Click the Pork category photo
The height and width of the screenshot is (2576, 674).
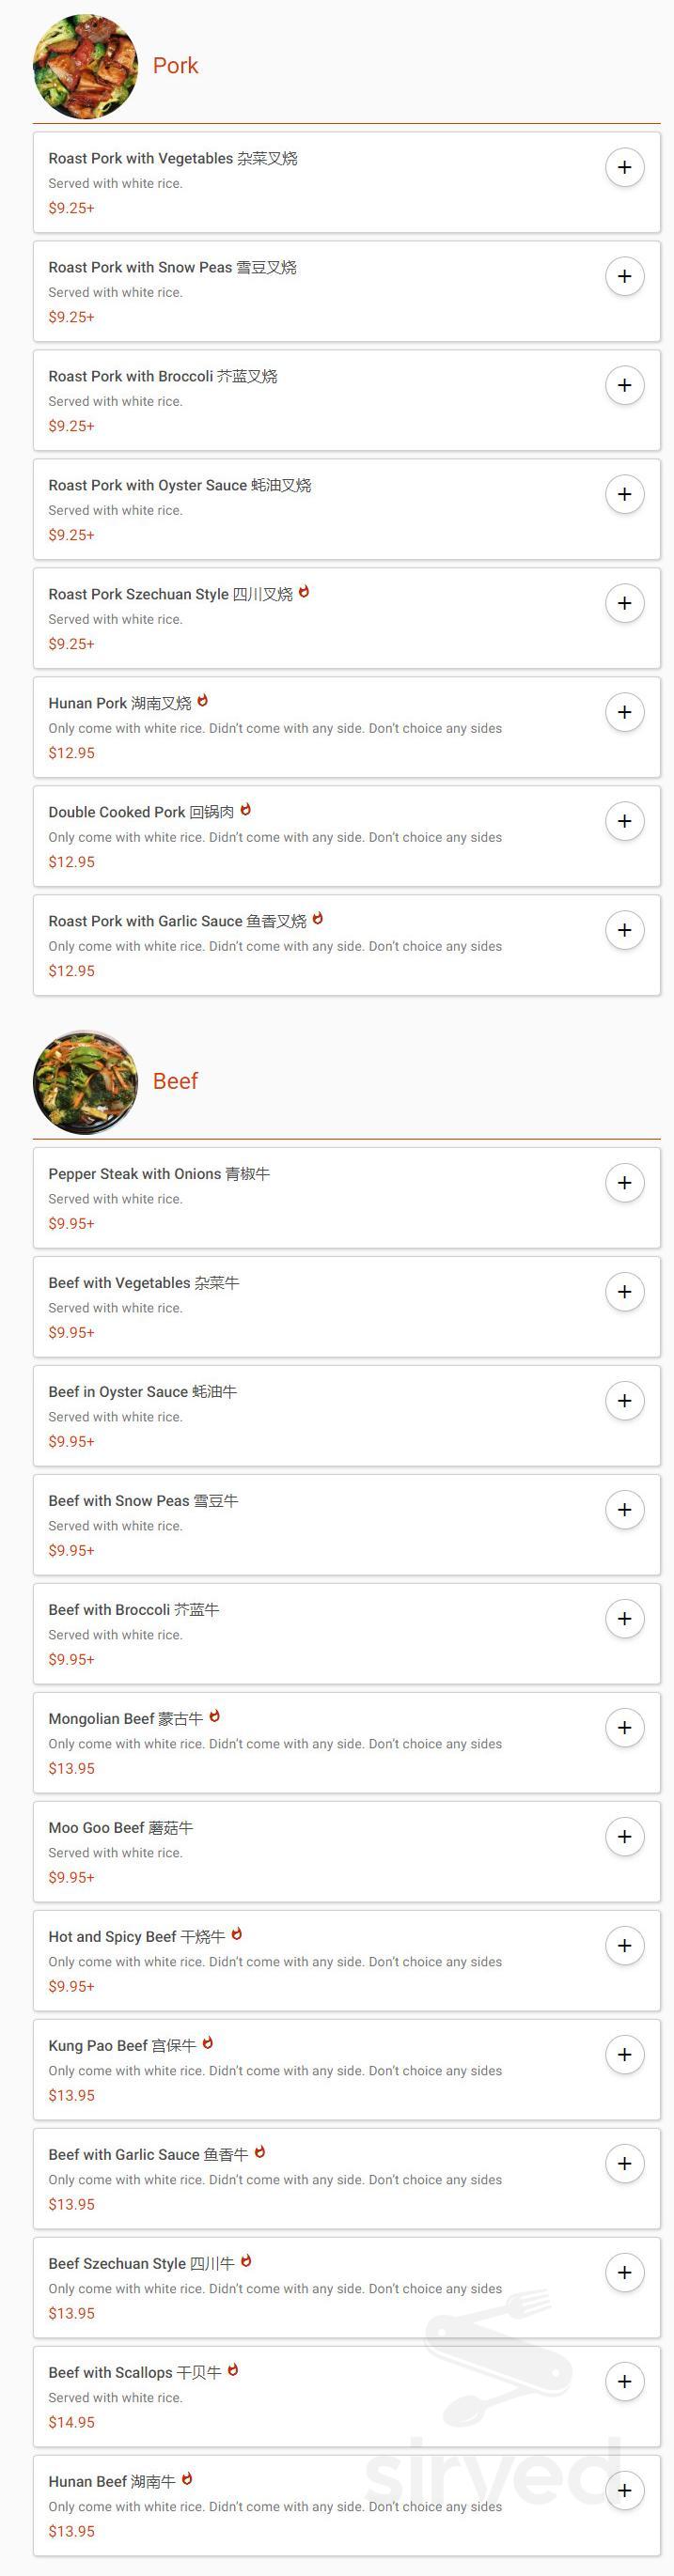tap(85, 65)
